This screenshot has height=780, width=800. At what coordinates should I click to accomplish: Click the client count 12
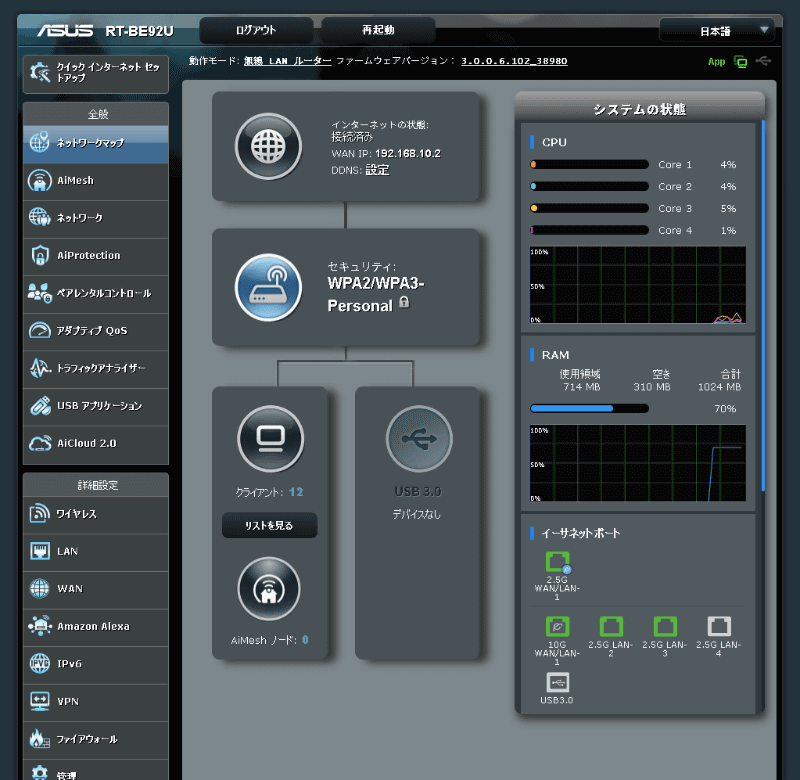[296, 492]
